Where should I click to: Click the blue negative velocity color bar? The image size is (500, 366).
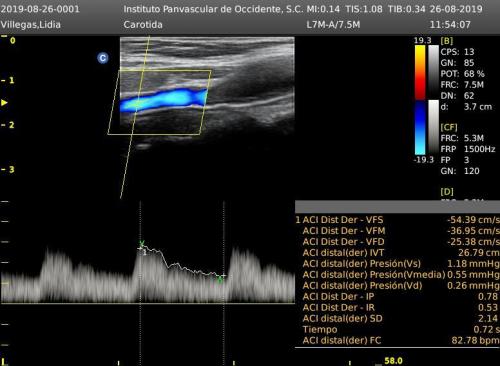point(420,127)
